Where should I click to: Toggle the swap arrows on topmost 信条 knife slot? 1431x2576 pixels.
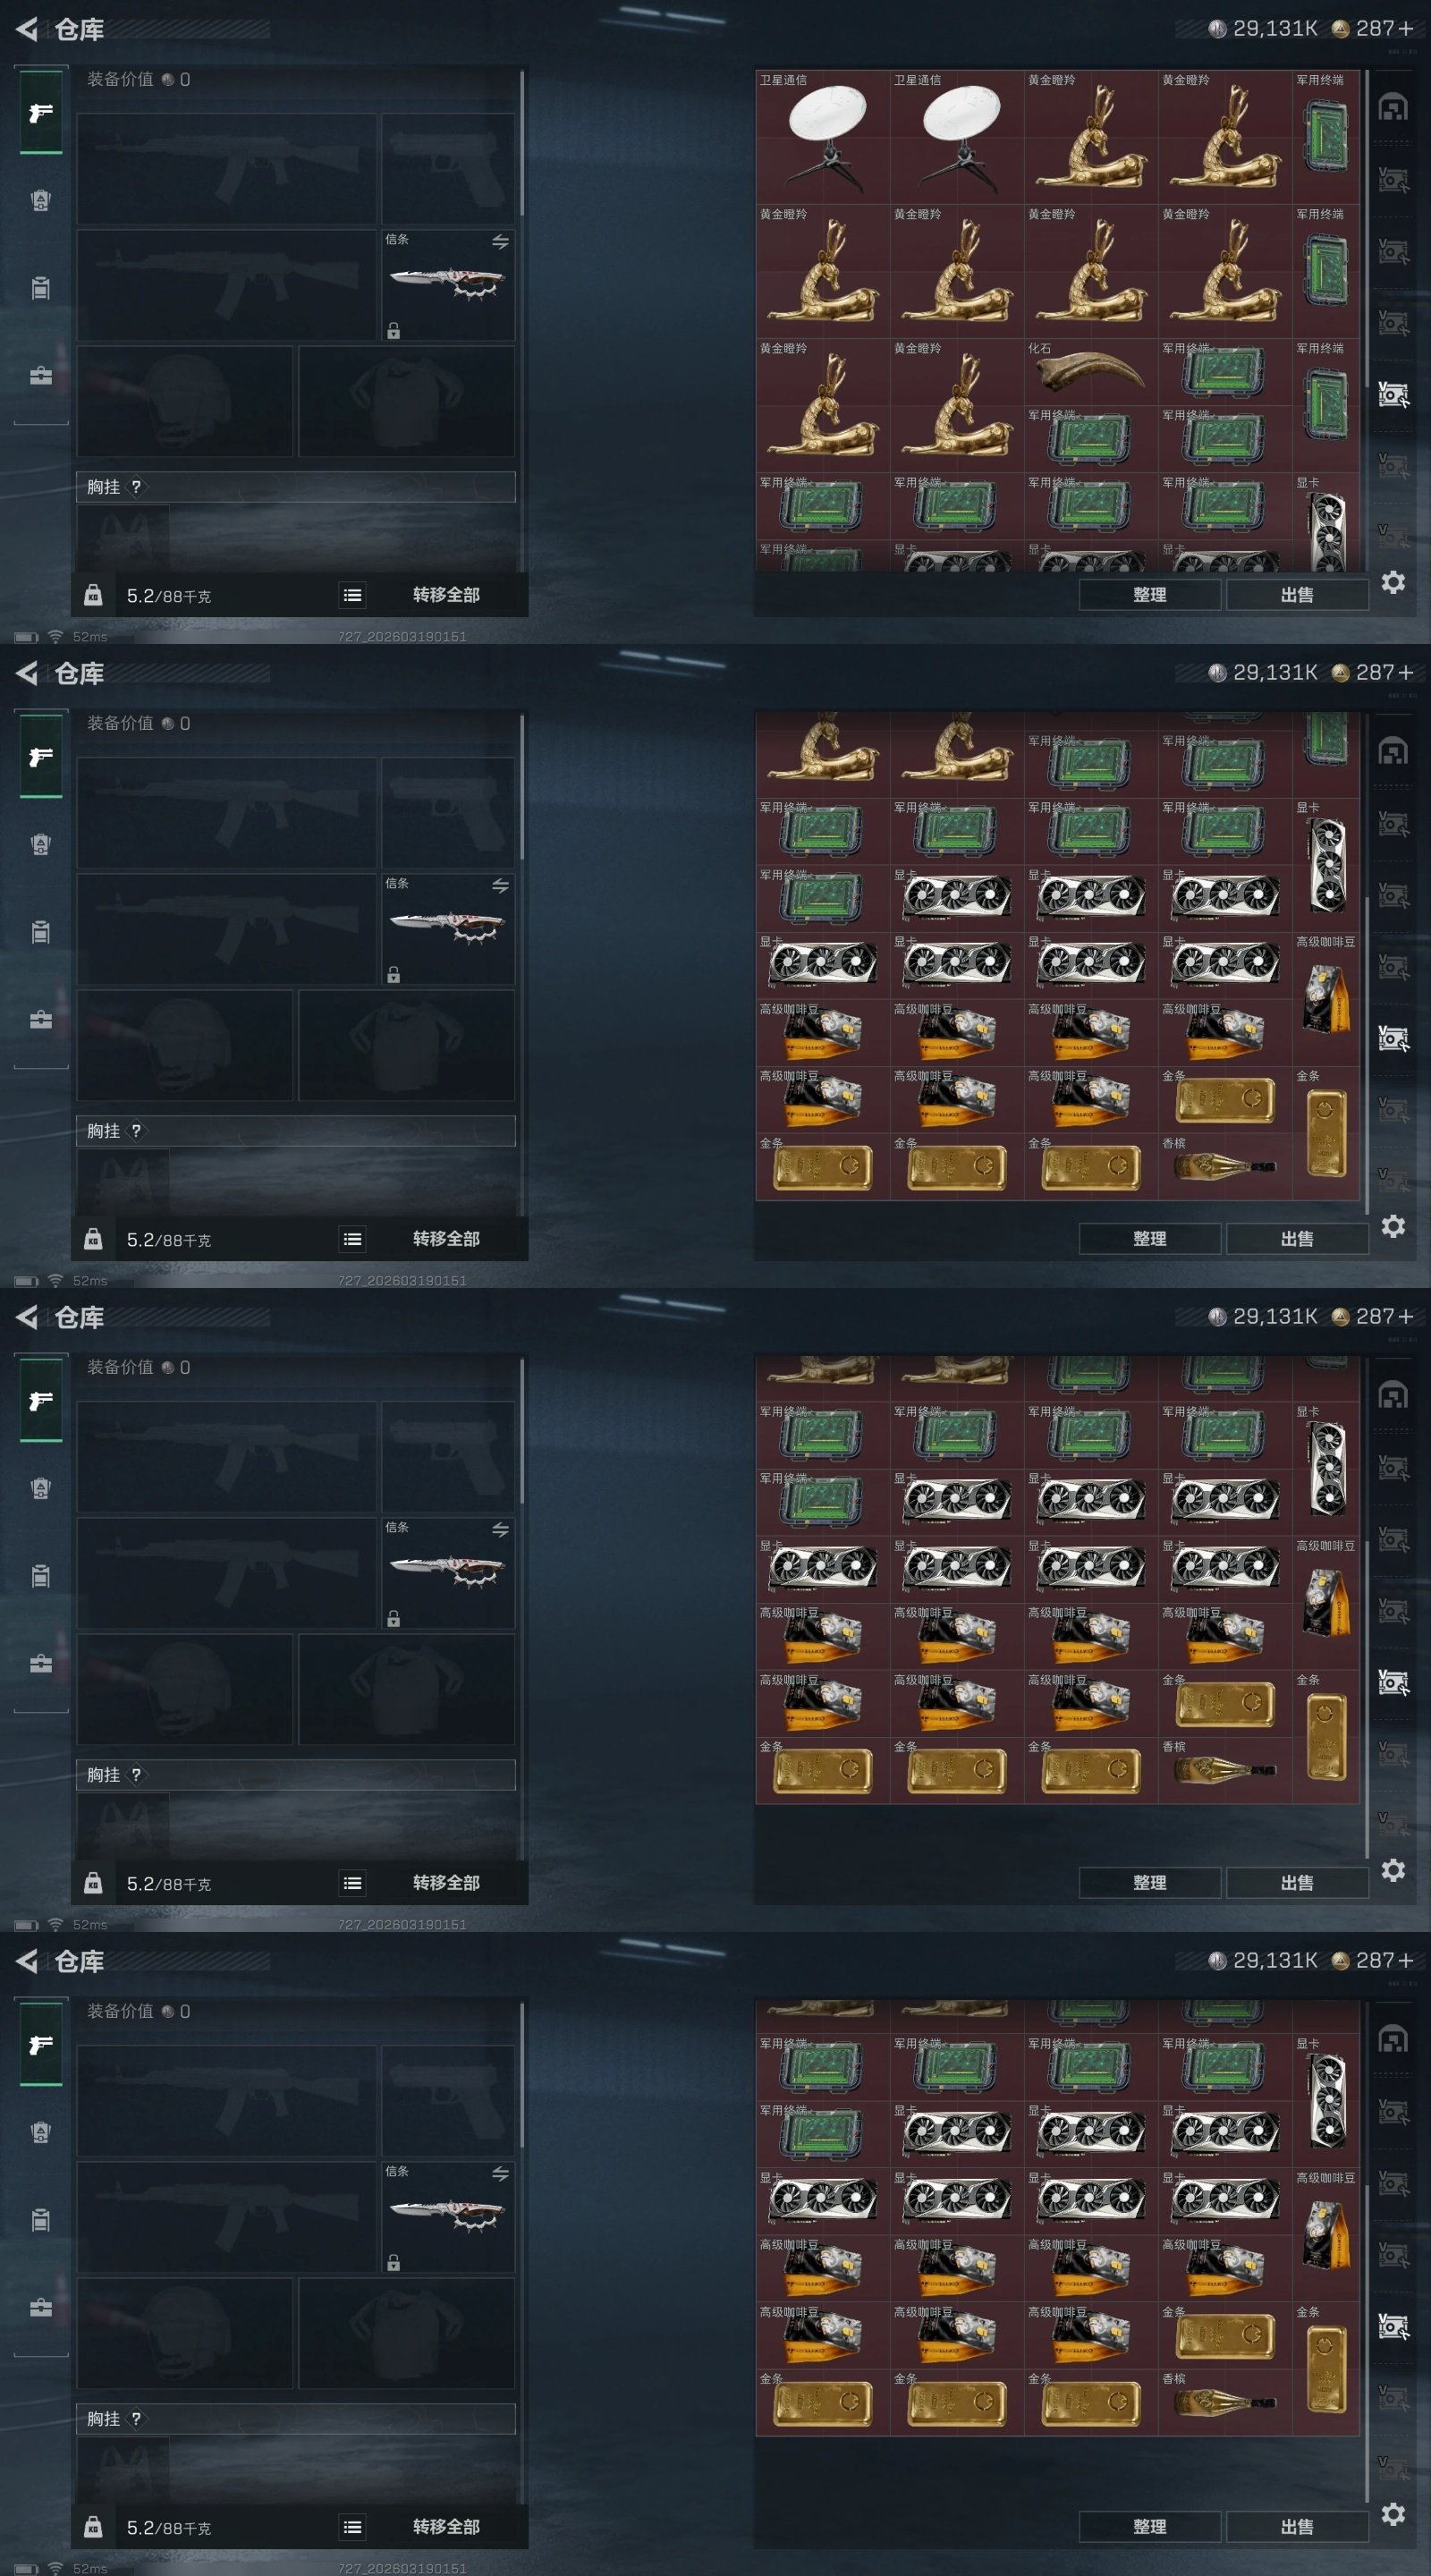coord(500,242)
